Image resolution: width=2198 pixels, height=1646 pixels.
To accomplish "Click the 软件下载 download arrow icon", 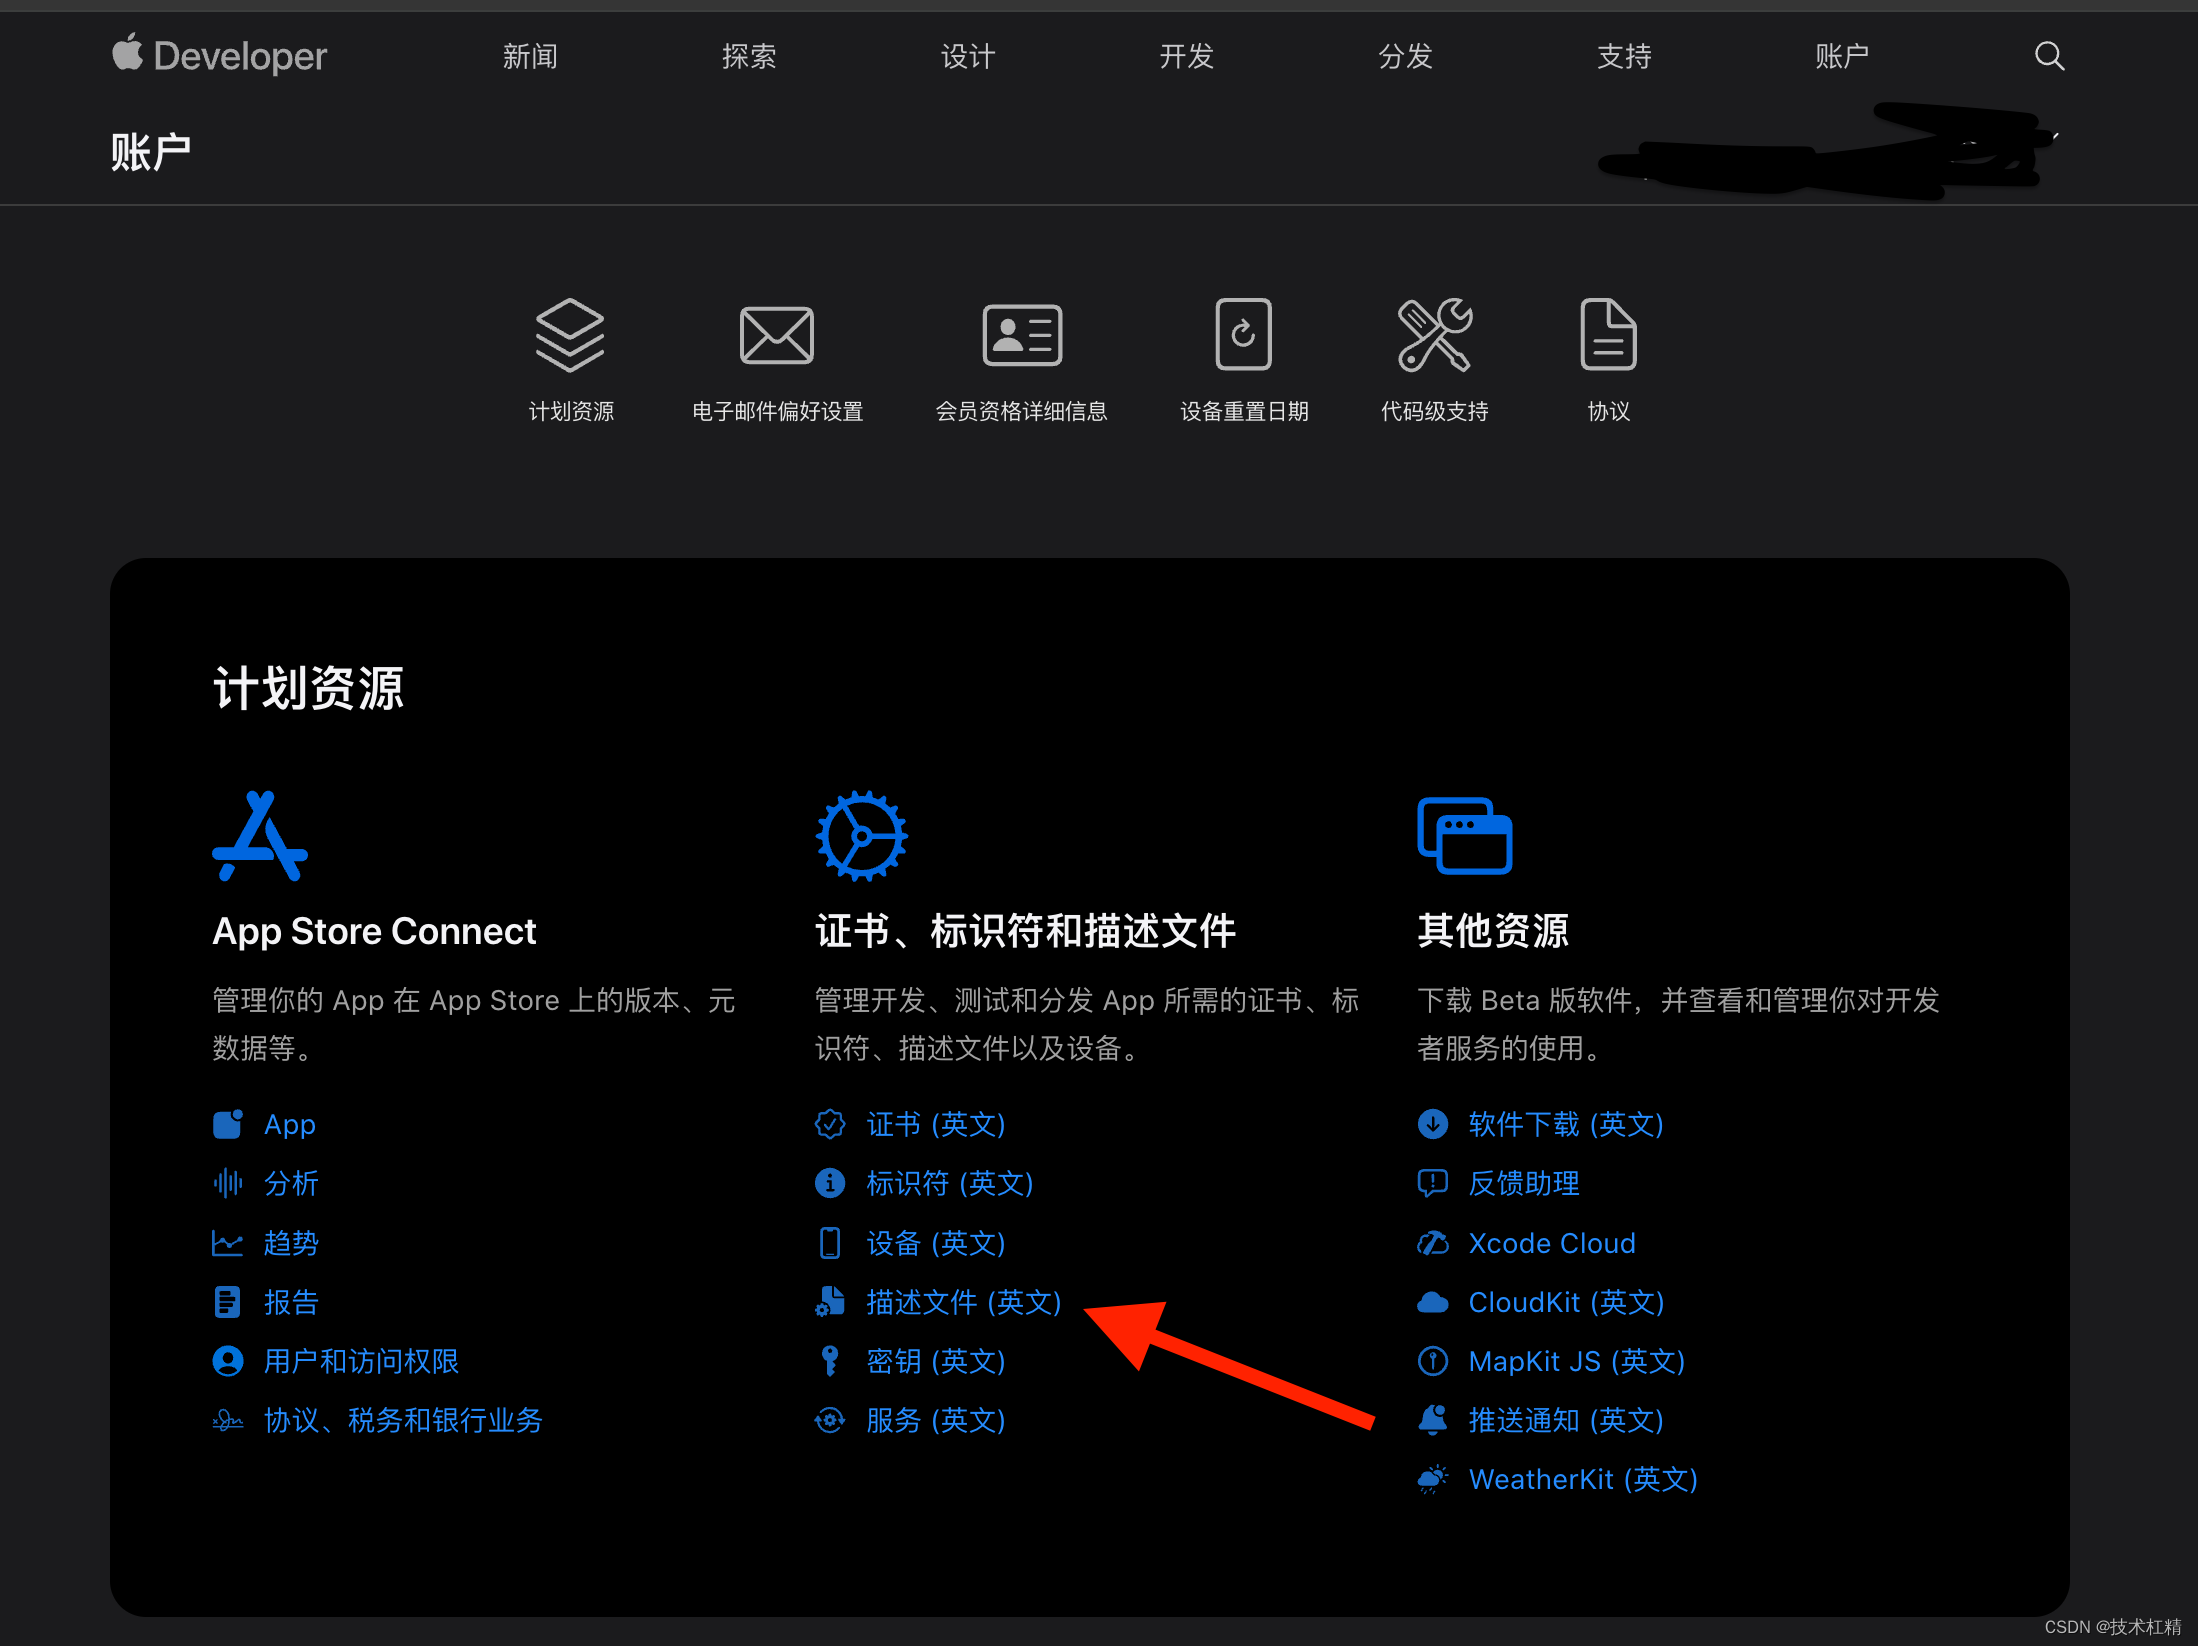I will [x=1433, y=1124].
